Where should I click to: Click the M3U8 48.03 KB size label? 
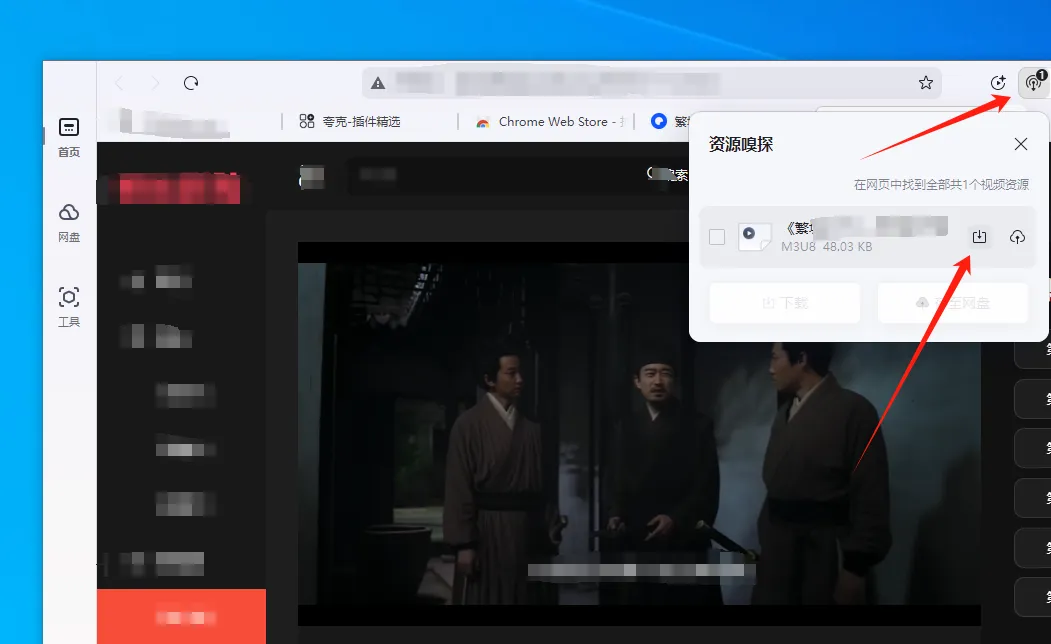[x=826, y=247]
